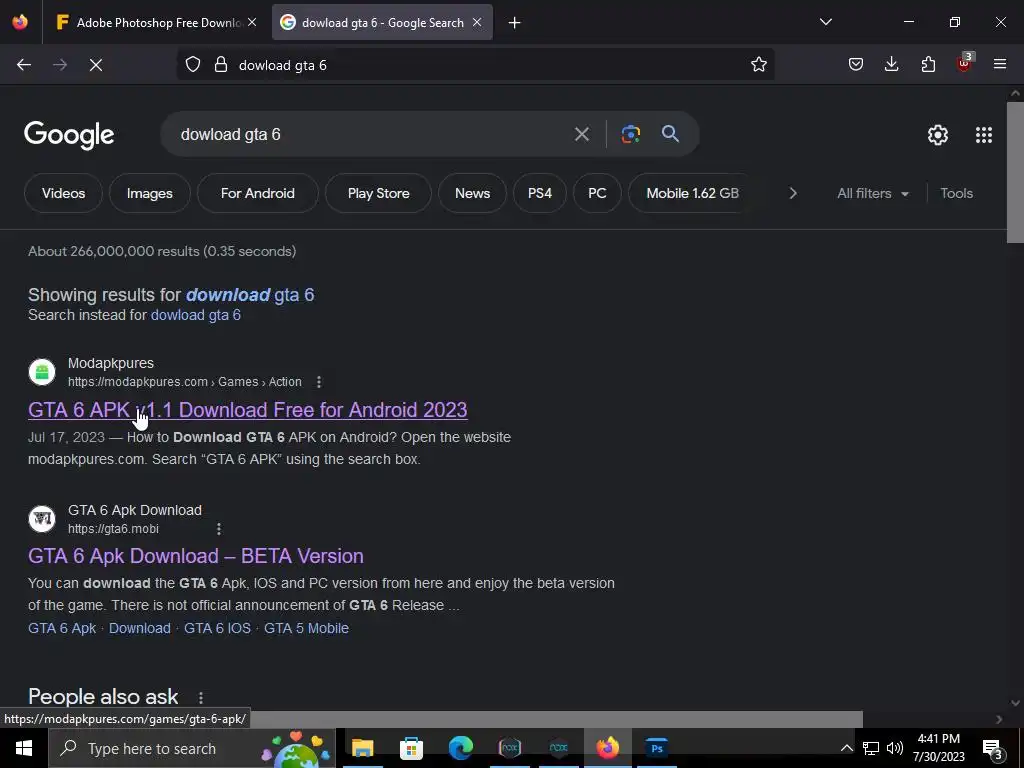Open options for the gta6.mobi result
The width and height of the screenshot is (1024, 768).
pyautogui.click(x=219, y=529)
